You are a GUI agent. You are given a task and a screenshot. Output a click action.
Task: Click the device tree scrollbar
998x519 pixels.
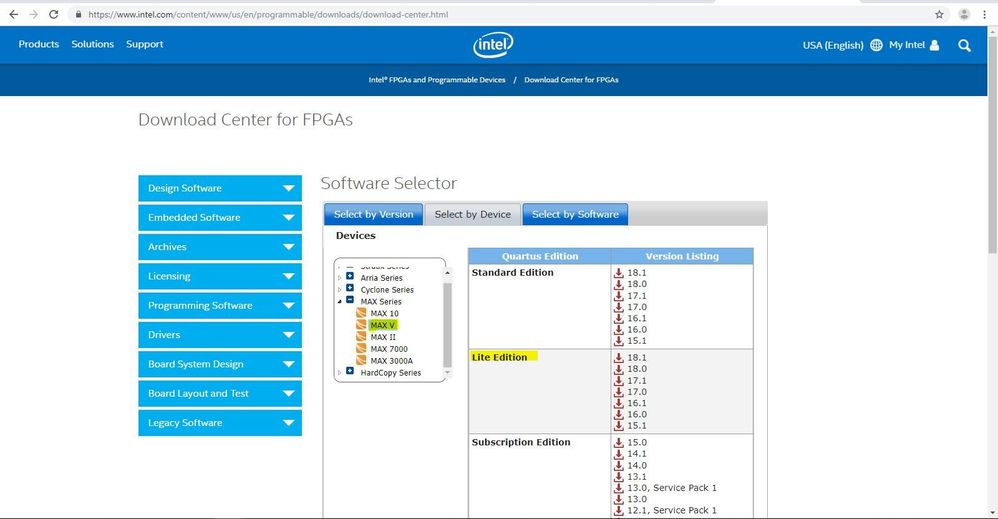(447, 325)
